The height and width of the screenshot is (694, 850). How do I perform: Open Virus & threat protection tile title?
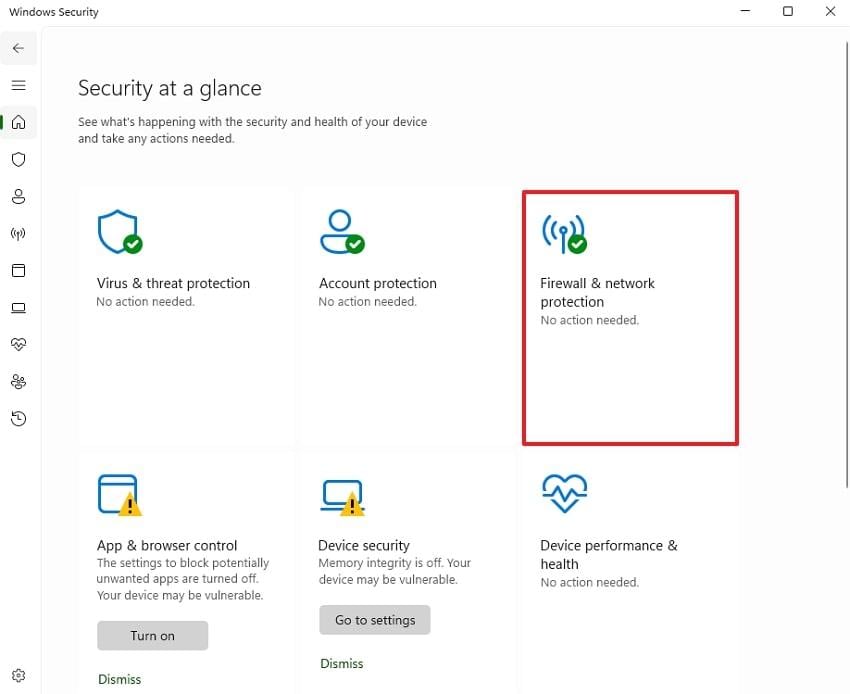173,284
